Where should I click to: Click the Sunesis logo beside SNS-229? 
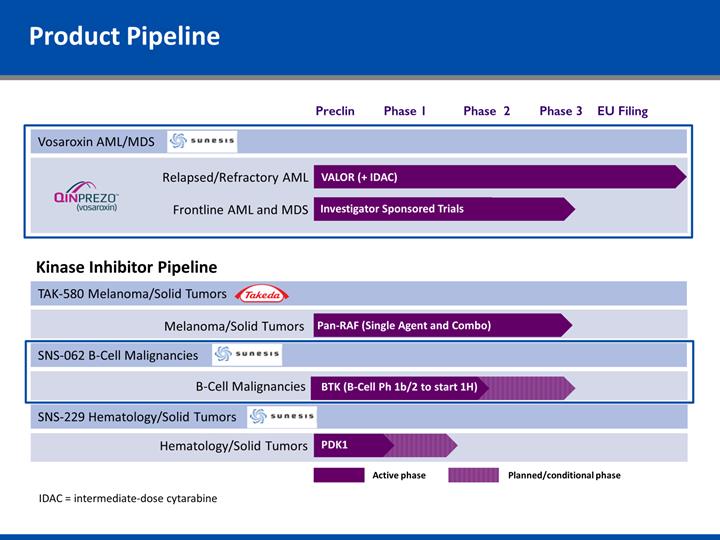[282, 417]
